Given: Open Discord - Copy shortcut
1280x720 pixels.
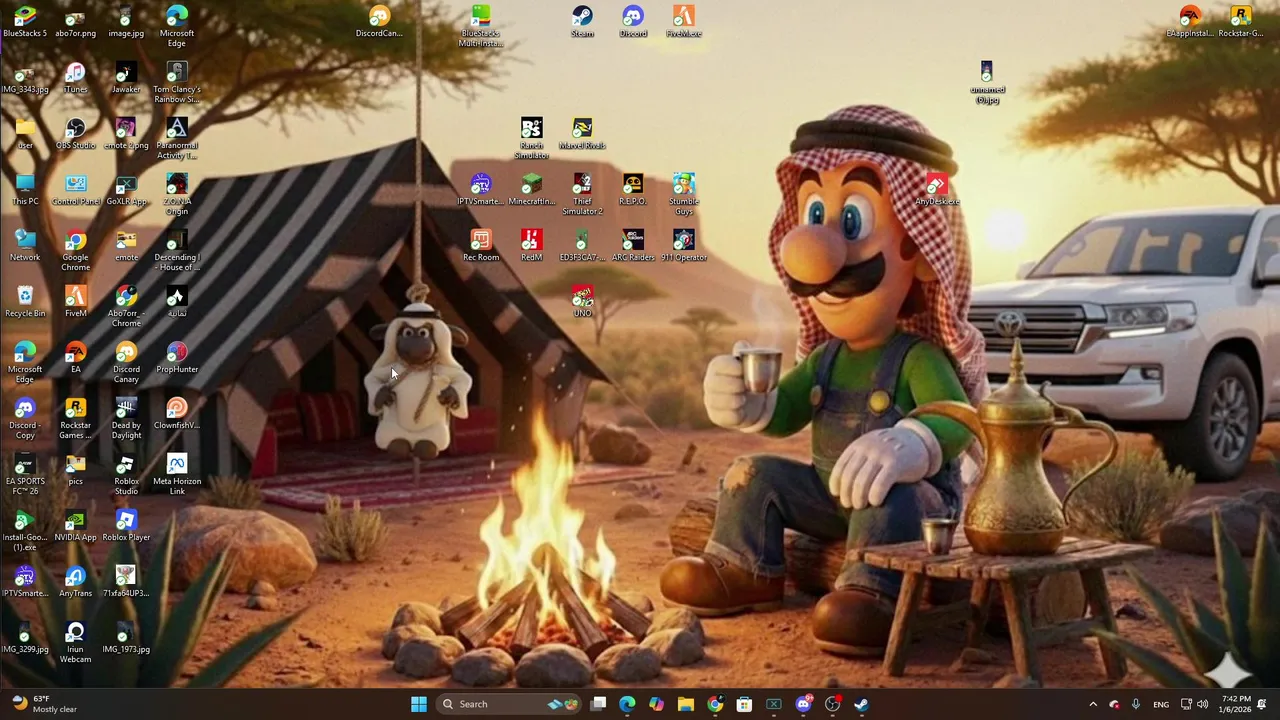Looking at the screenshot, I should click(25, 419).
